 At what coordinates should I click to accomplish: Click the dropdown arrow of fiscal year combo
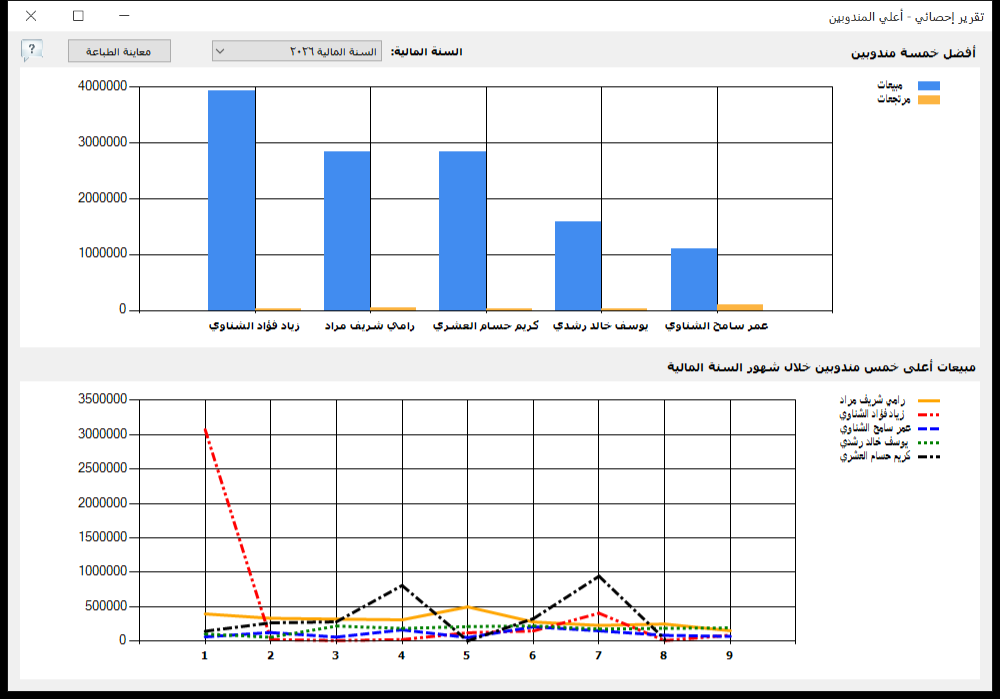pos(220,51)
